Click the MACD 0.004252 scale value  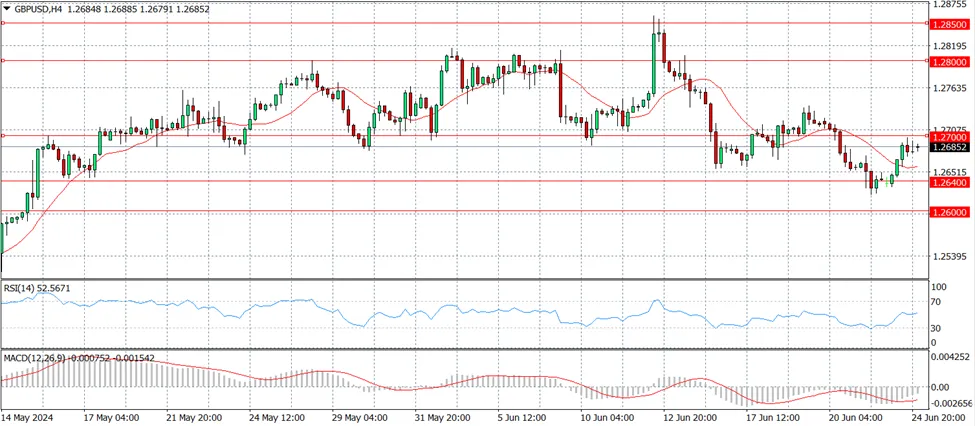(950, 356)
